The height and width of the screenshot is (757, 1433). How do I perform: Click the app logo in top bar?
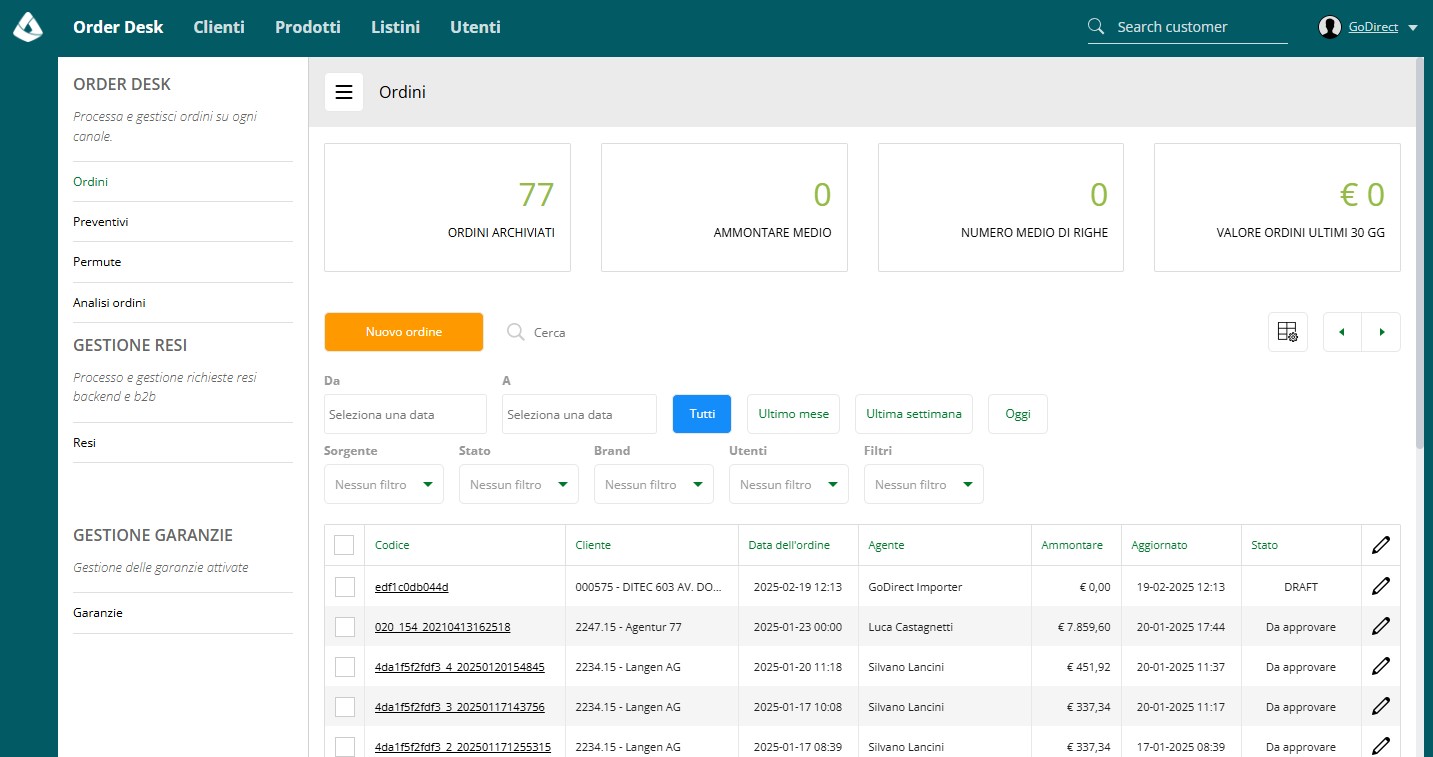(x=28, y=27)
